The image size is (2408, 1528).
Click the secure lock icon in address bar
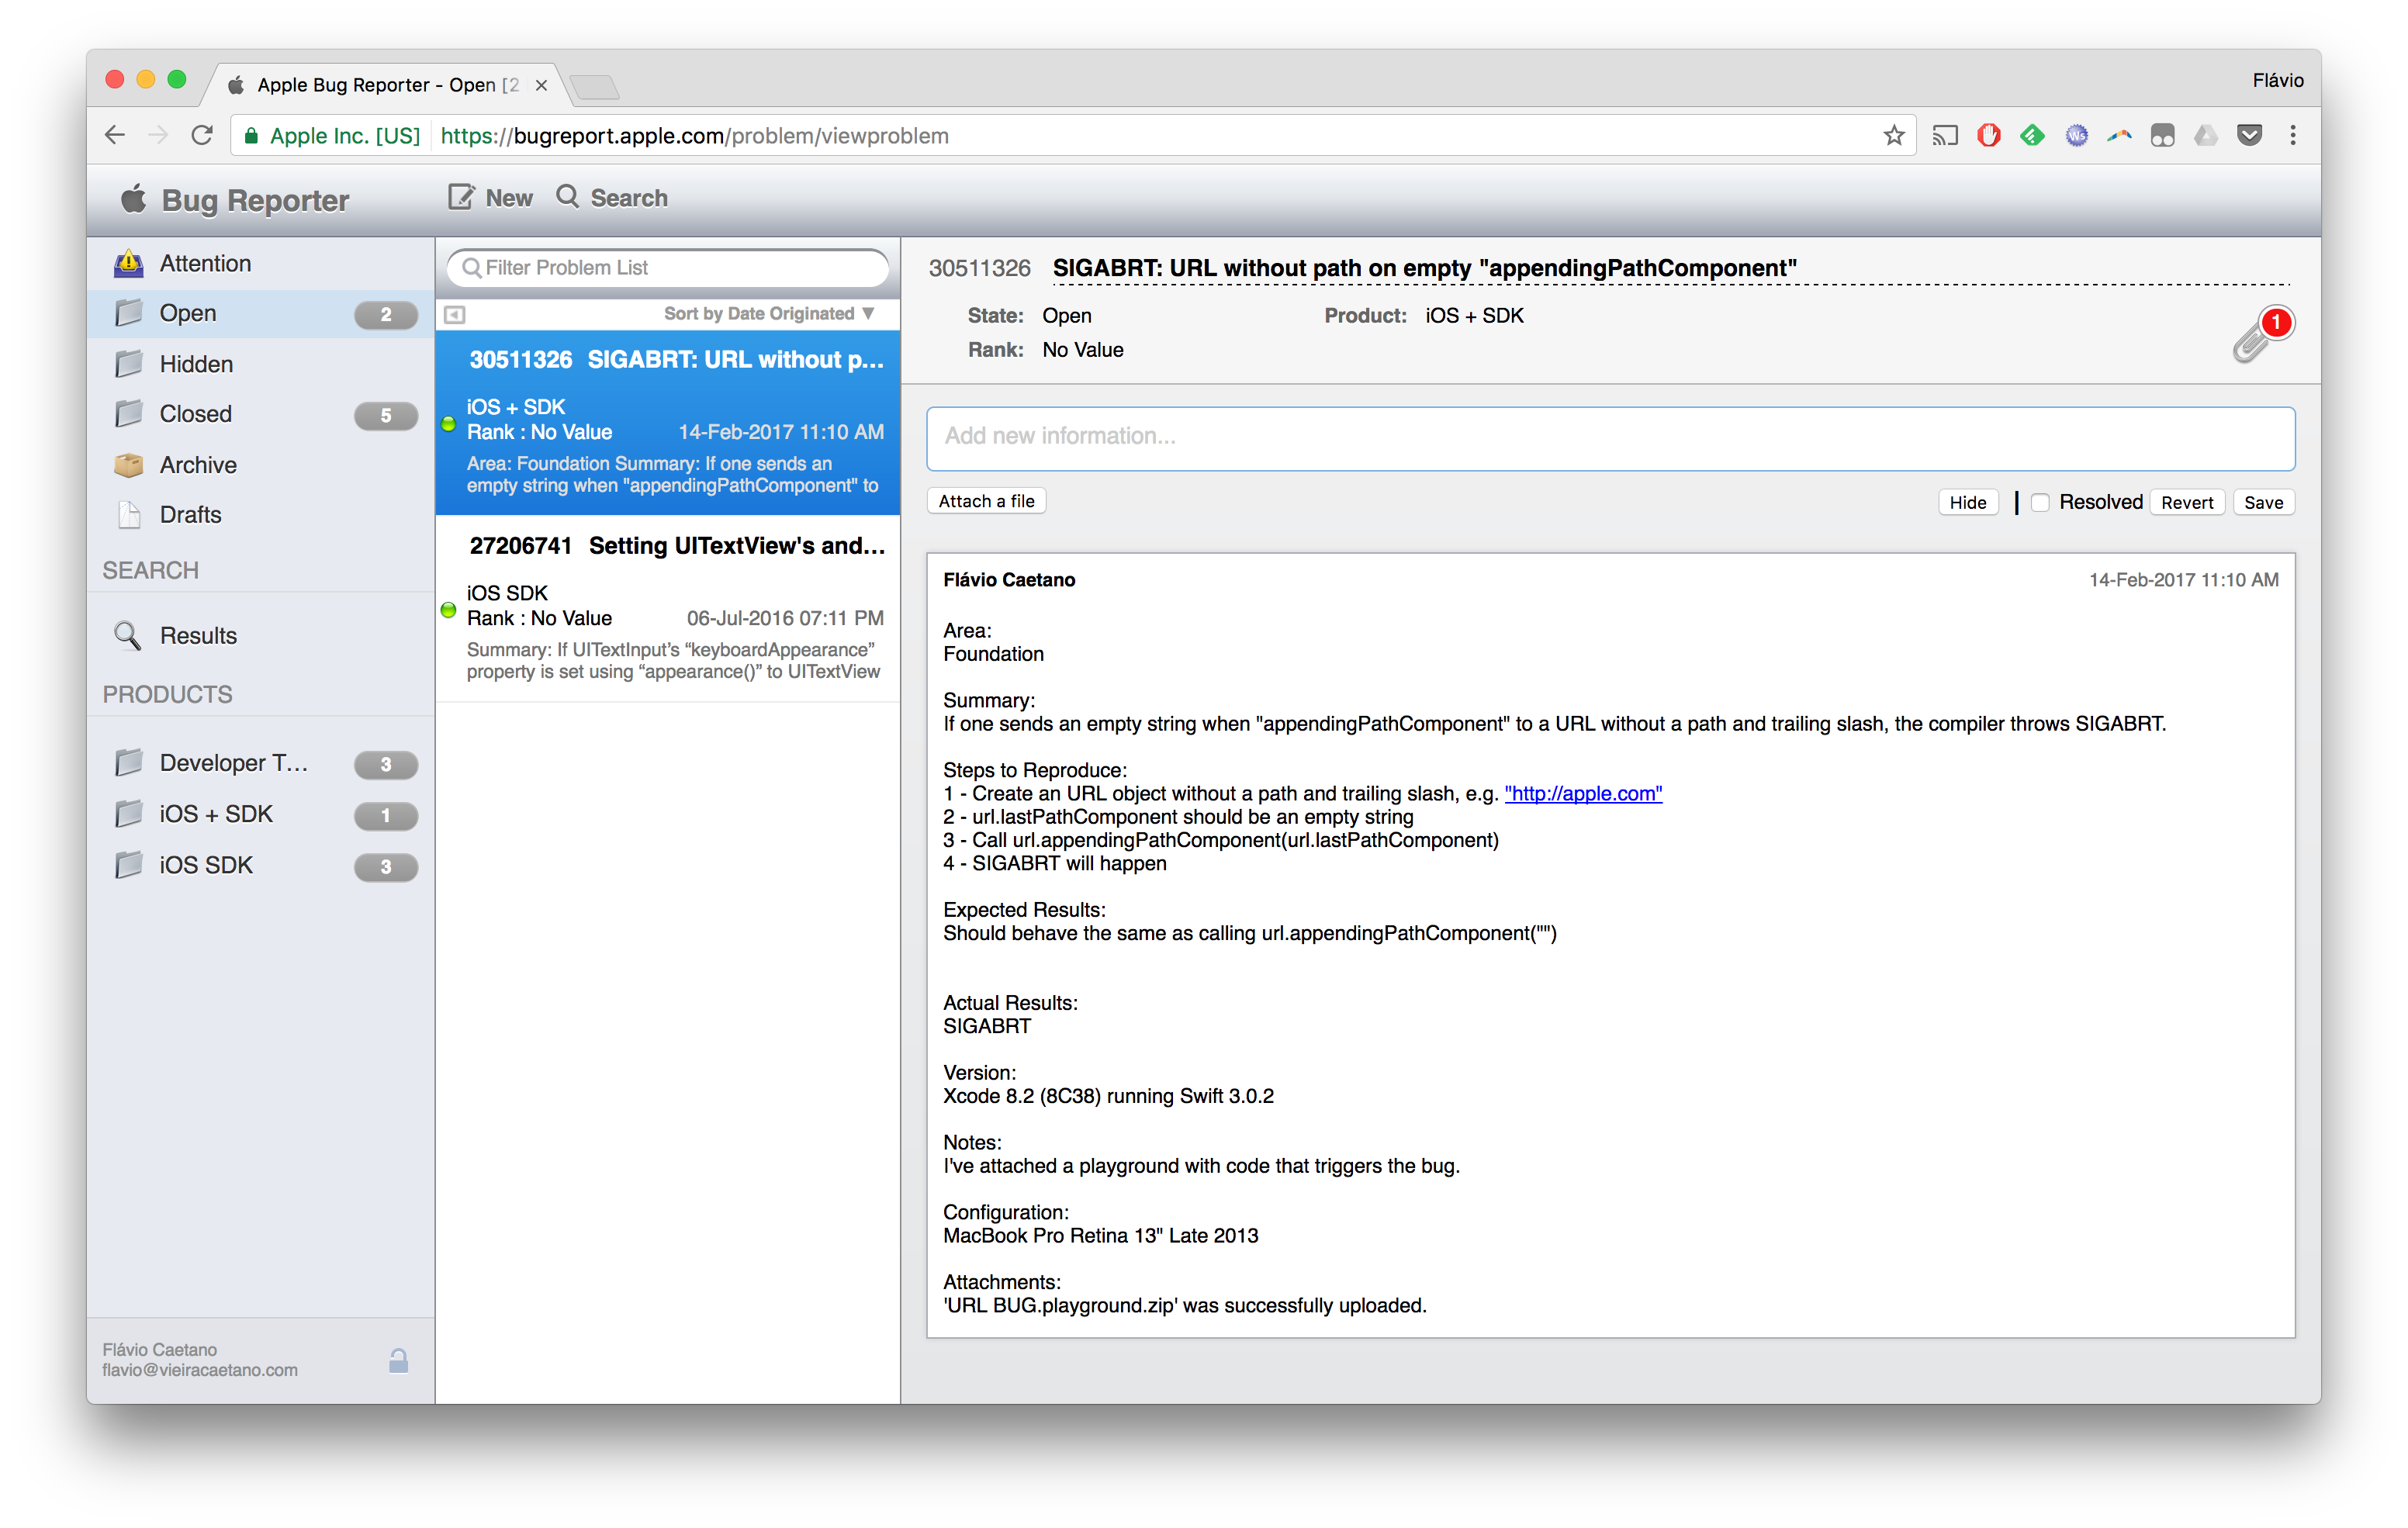[x=252, y=136]
